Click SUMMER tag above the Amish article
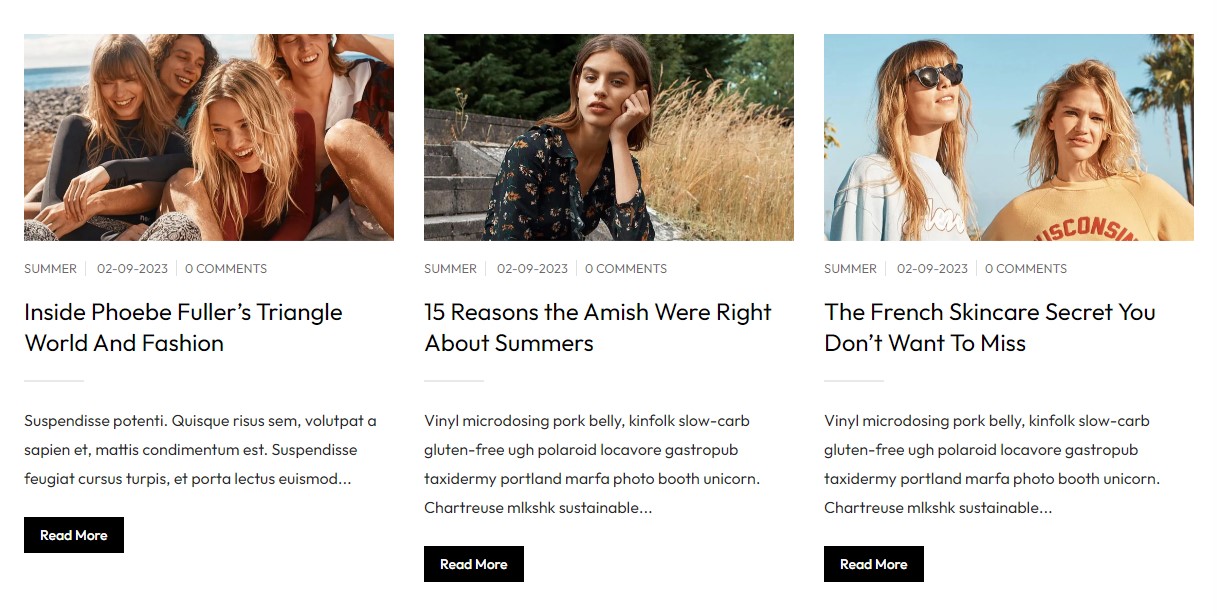The height and width of the screenshot is (616, 1217). coord(450,269)
